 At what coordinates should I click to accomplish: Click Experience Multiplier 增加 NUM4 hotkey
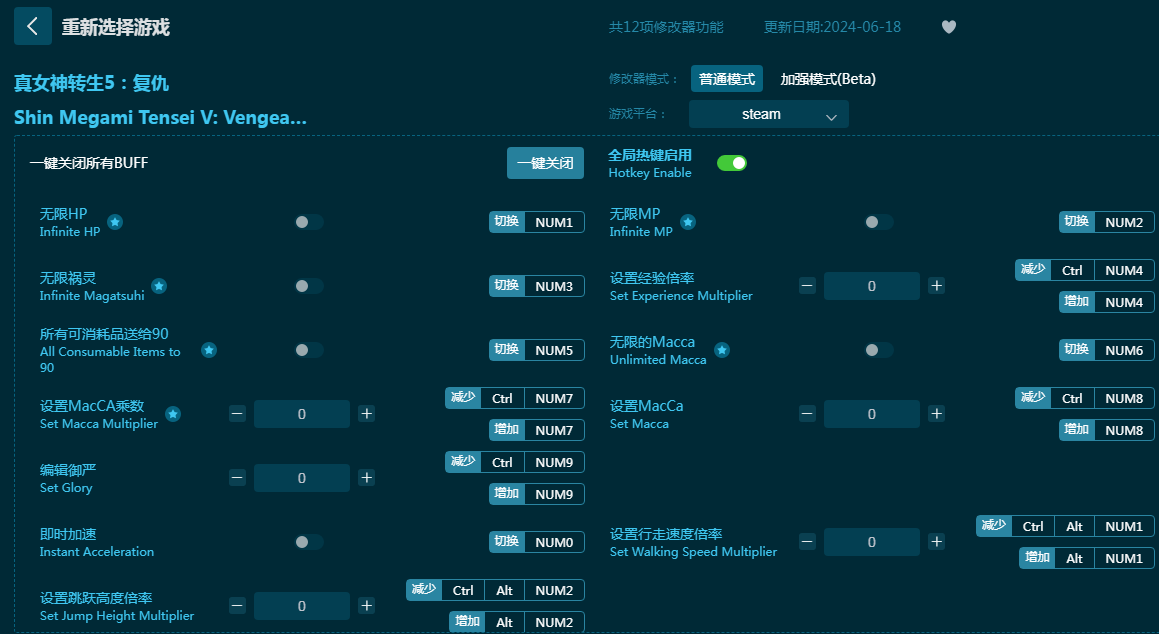1107,302
